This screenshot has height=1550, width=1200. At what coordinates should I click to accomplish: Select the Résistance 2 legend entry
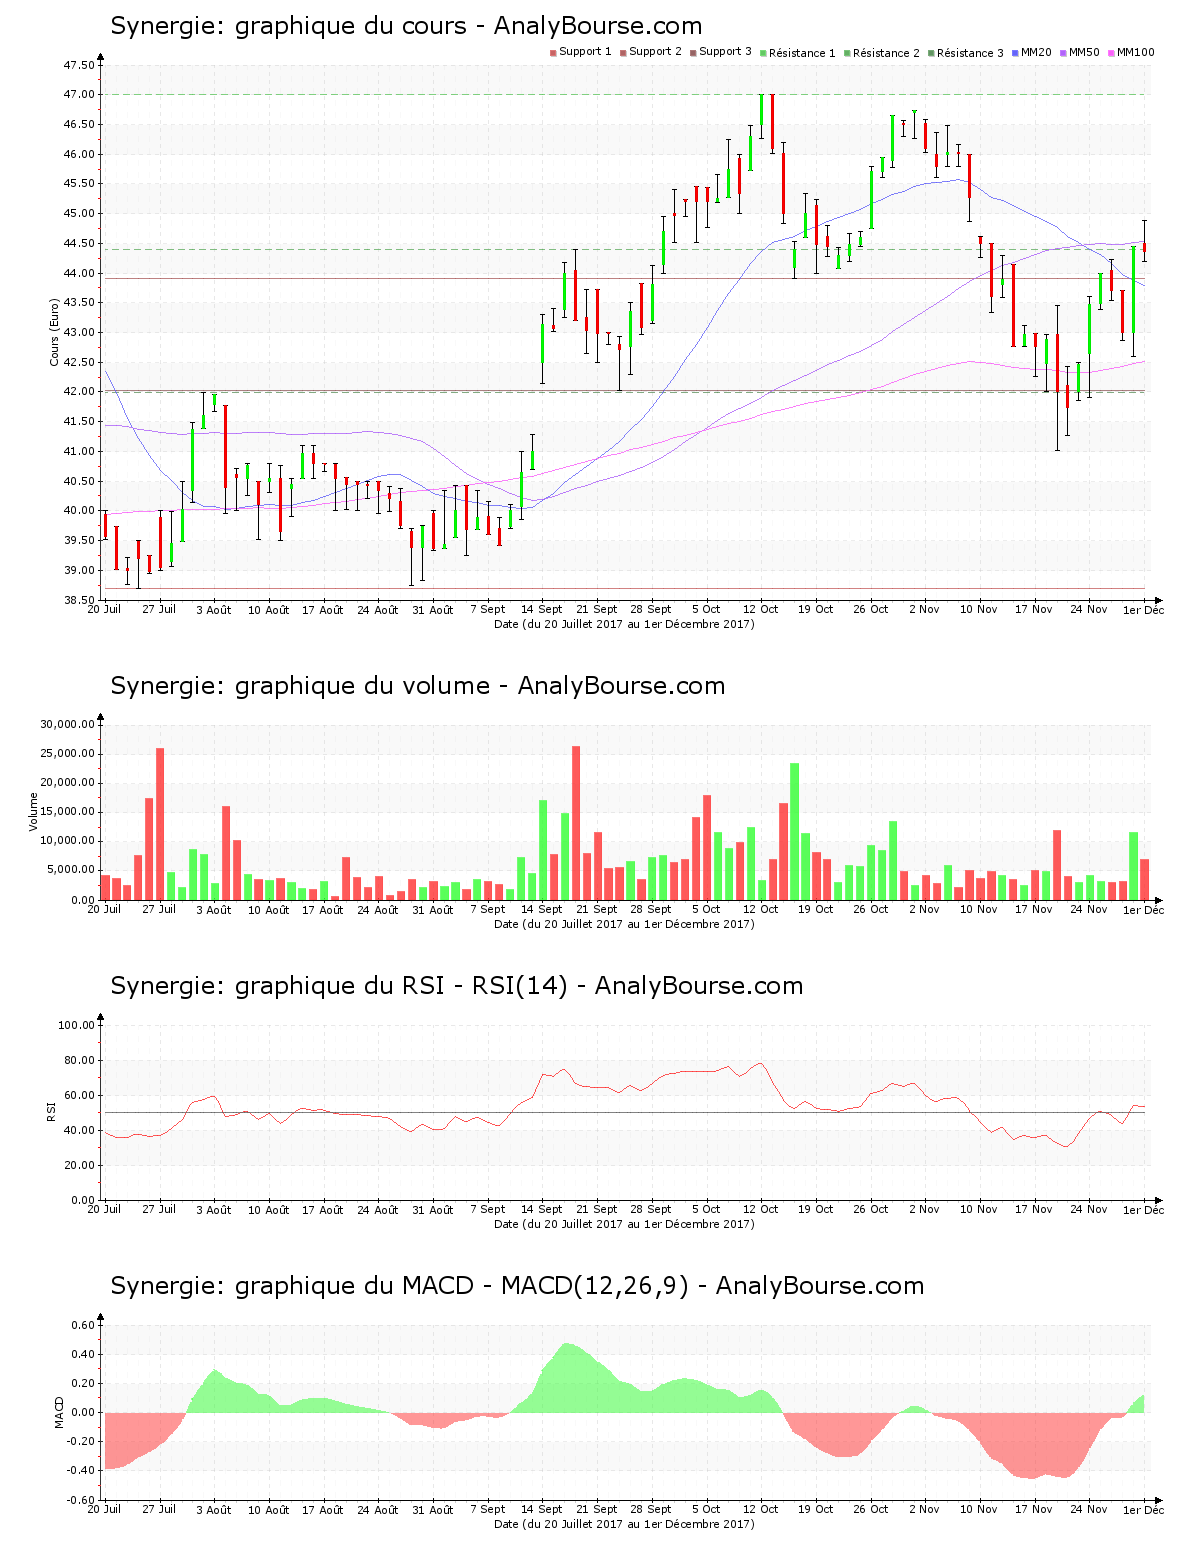pyautogui.click(x=881, y=52)
